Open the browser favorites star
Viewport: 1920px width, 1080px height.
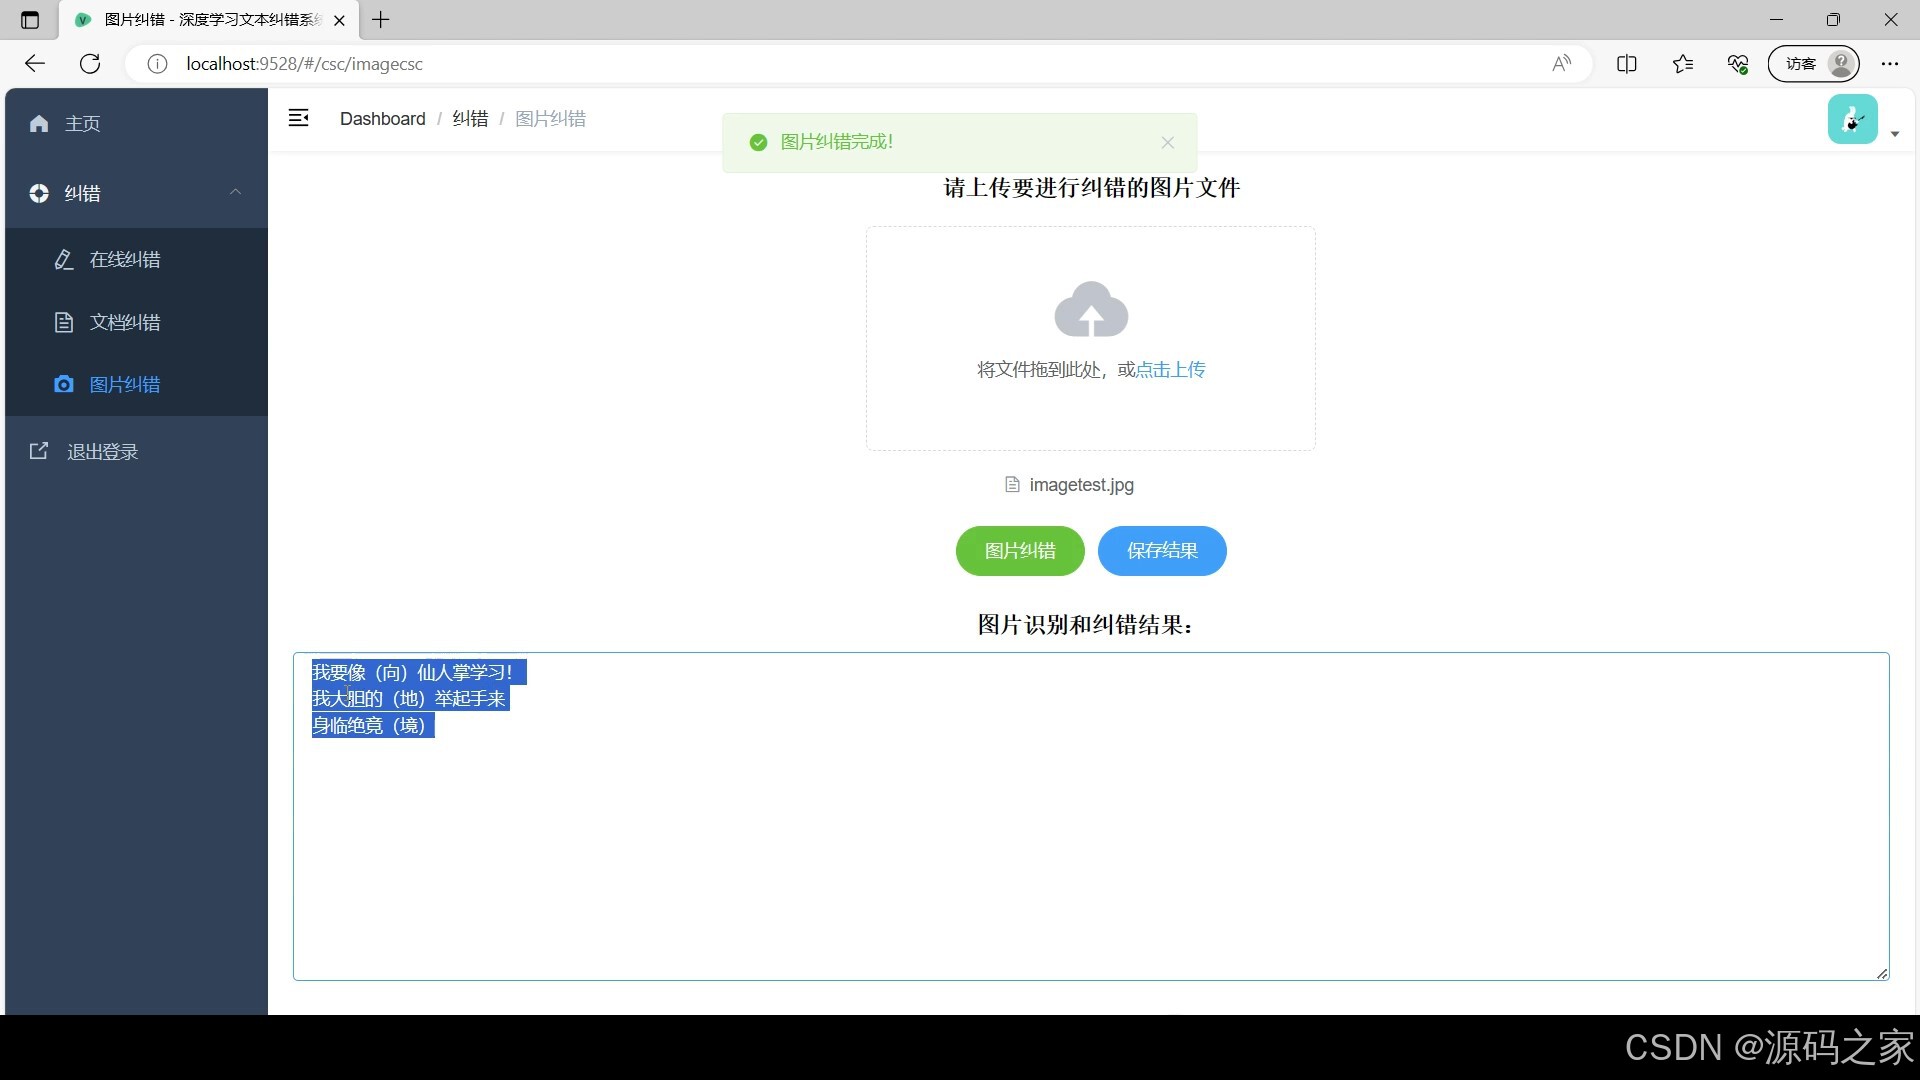(1683, 63)
